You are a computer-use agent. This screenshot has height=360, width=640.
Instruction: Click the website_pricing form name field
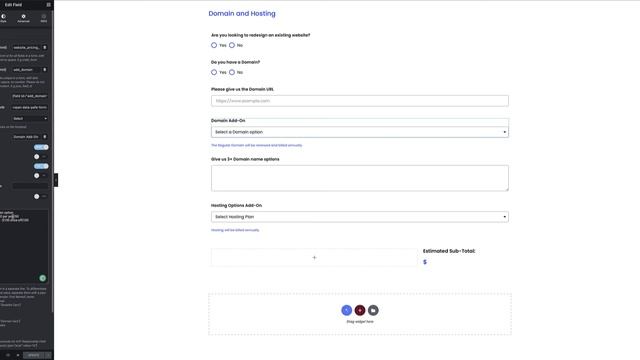[x=27, y=47]
